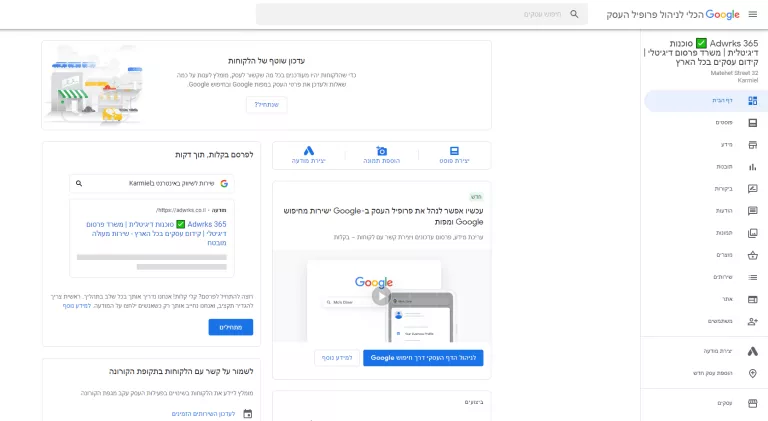Click the Google logo in header
768x421 pixels.
[722, 15]
